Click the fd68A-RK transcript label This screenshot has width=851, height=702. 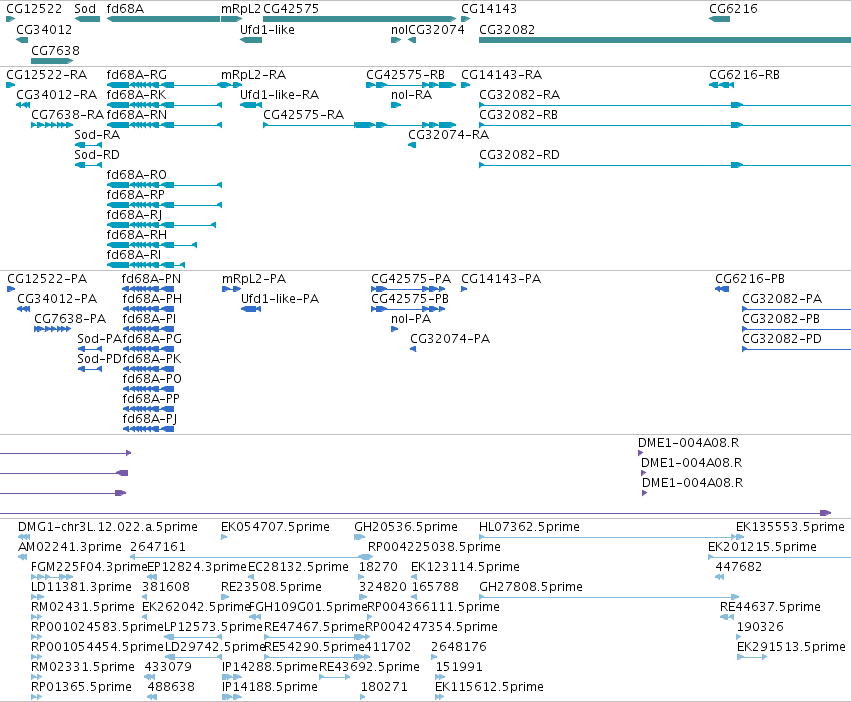pos(136,94)
